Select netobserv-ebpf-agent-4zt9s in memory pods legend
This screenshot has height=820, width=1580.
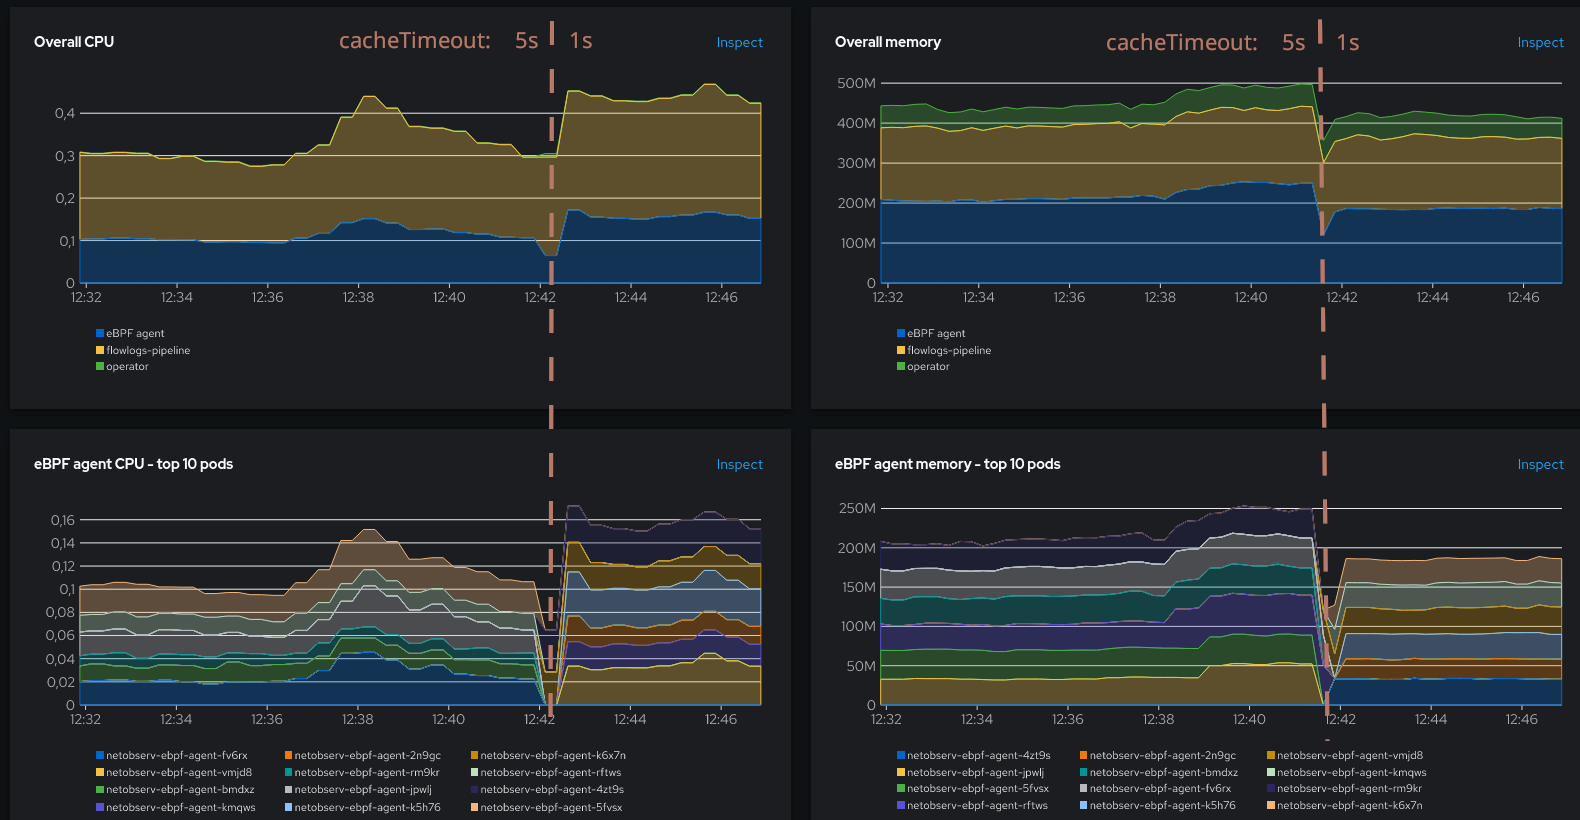[x=974, y=755]
